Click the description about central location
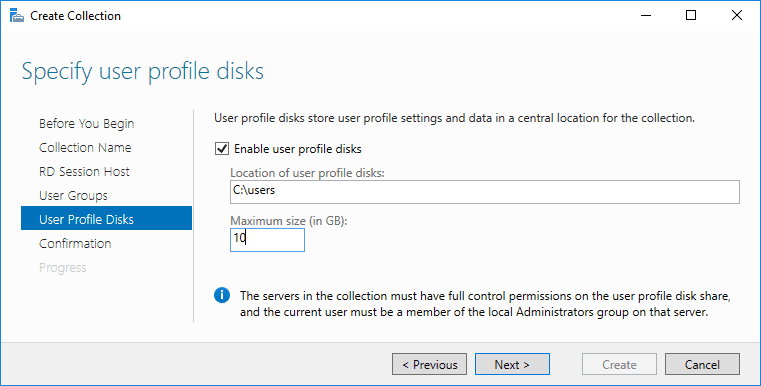The width and height of the screenshot is (761, 386). pos(455,118)
